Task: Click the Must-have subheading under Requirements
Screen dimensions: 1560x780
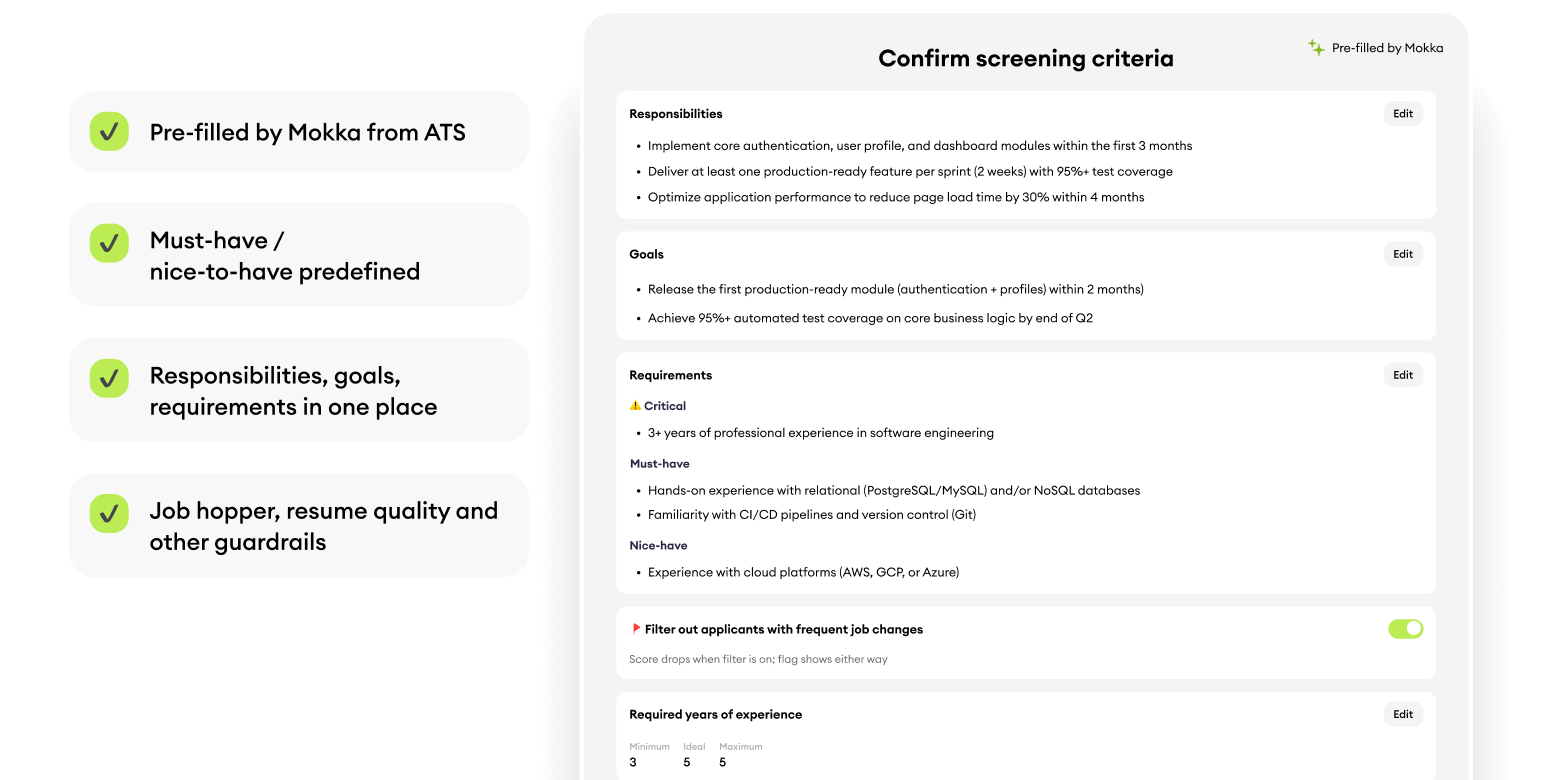Action: [660, 463]
